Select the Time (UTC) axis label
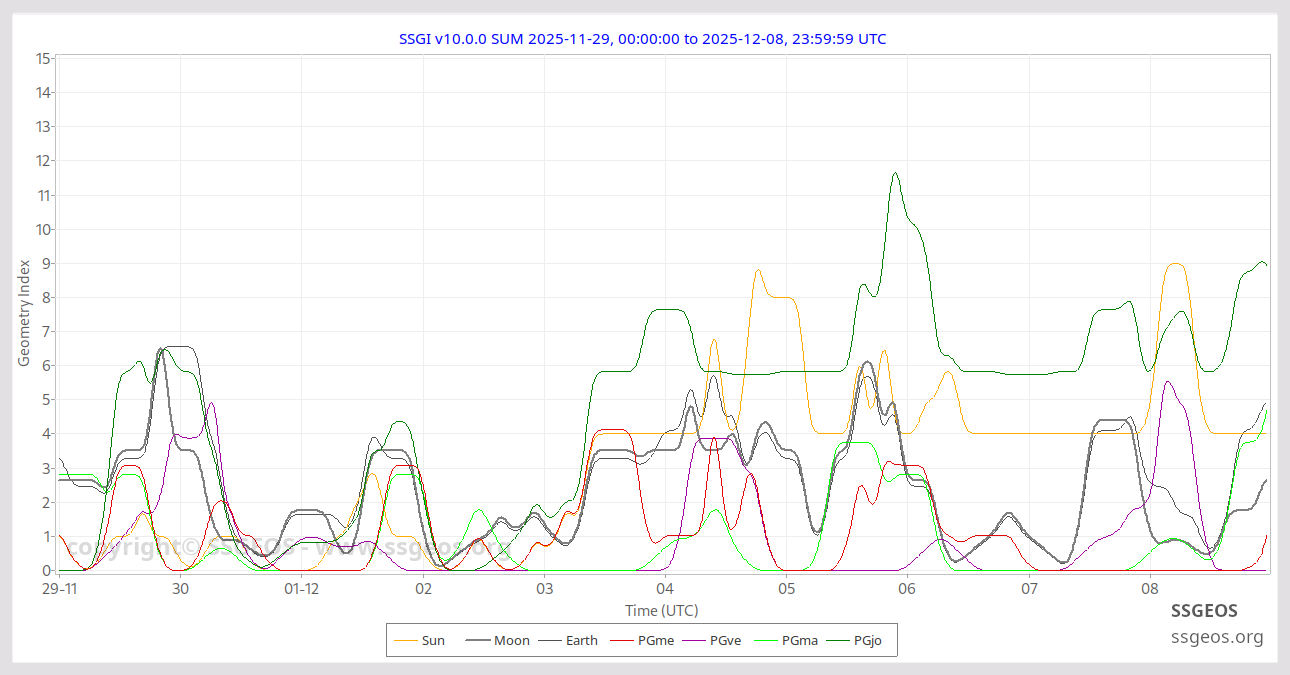Image resolution: width=1290 pixels, height=675 pixels. coord(659,610)
